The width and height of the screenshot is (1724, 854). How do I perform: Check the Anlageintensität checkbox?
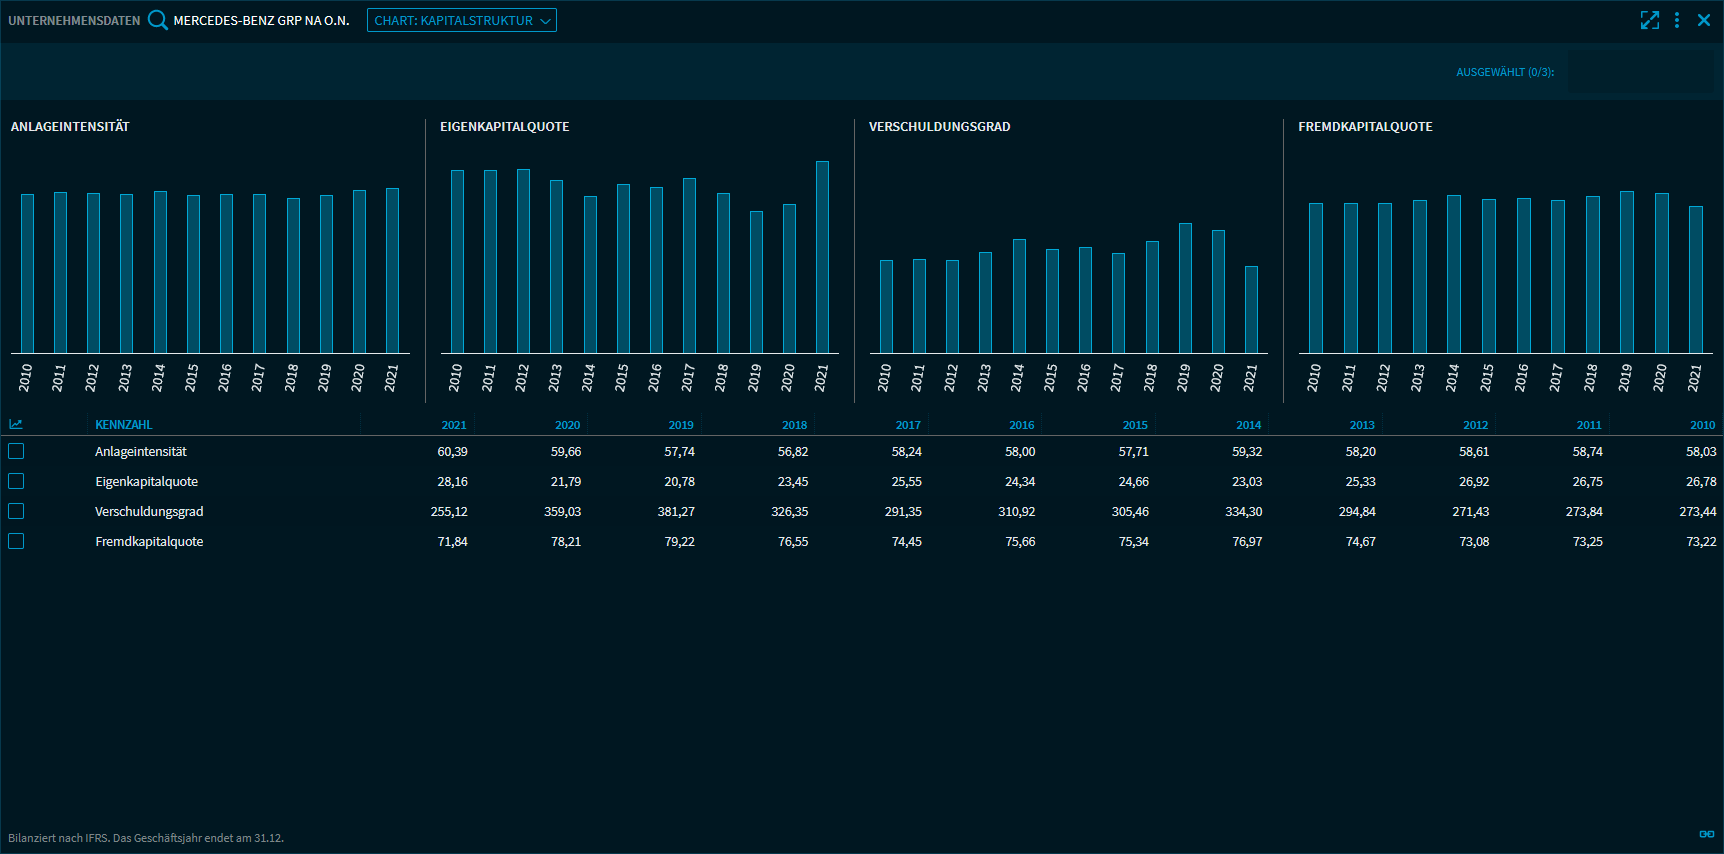(x=16, y=452)
